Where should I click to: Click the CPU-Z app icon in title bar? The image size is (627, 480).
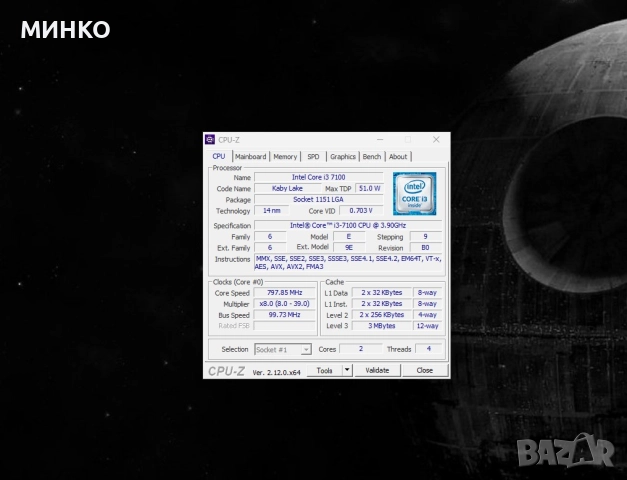210,140
